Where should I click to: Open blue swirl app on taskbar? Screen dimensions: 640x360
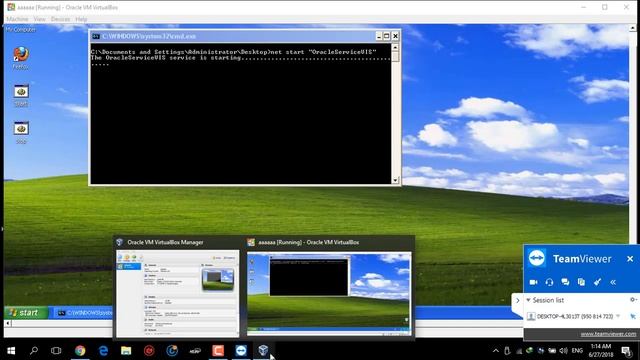tap(172, 351)
